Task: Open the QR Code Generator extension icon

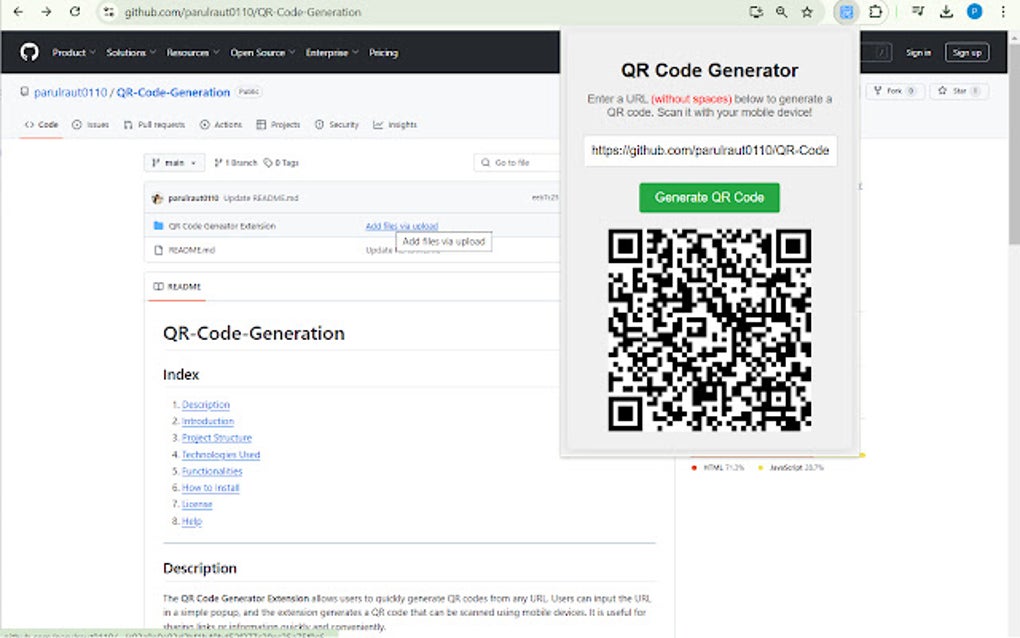Action: [x=846, y=12]
